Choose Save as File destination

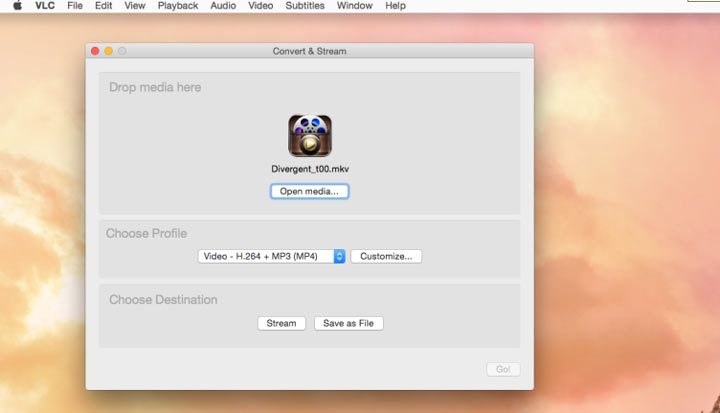click(x=349, y=323)
